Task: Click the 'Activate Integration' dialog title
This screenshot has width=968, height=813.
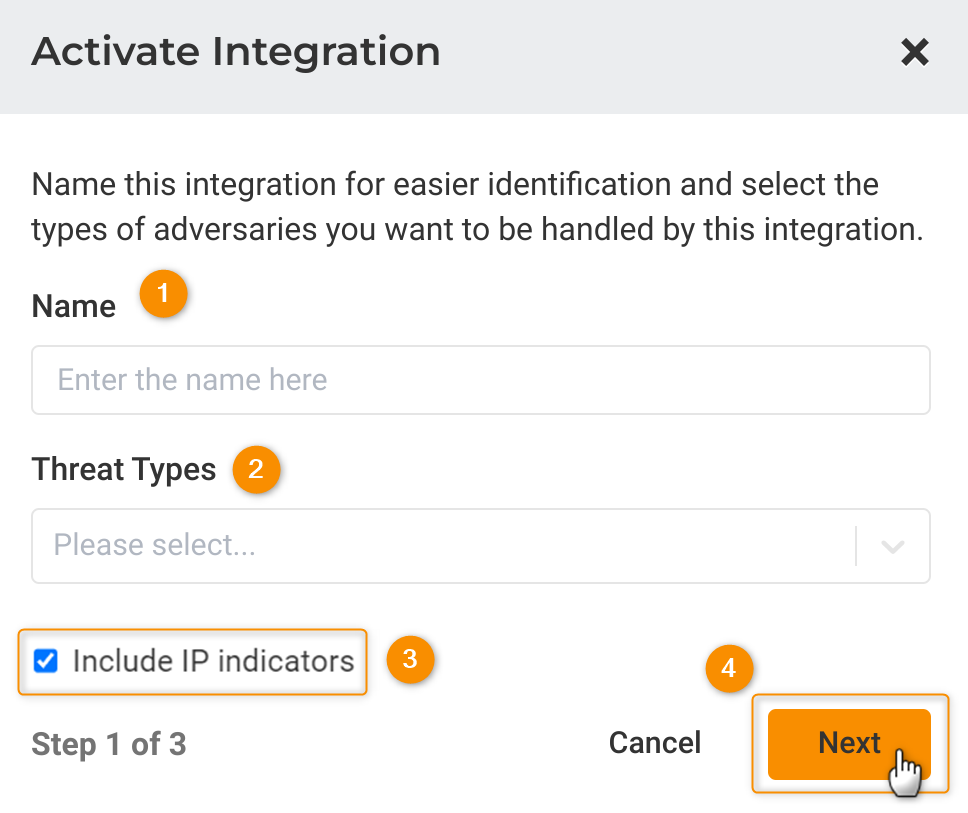Action: coord(236,52)
